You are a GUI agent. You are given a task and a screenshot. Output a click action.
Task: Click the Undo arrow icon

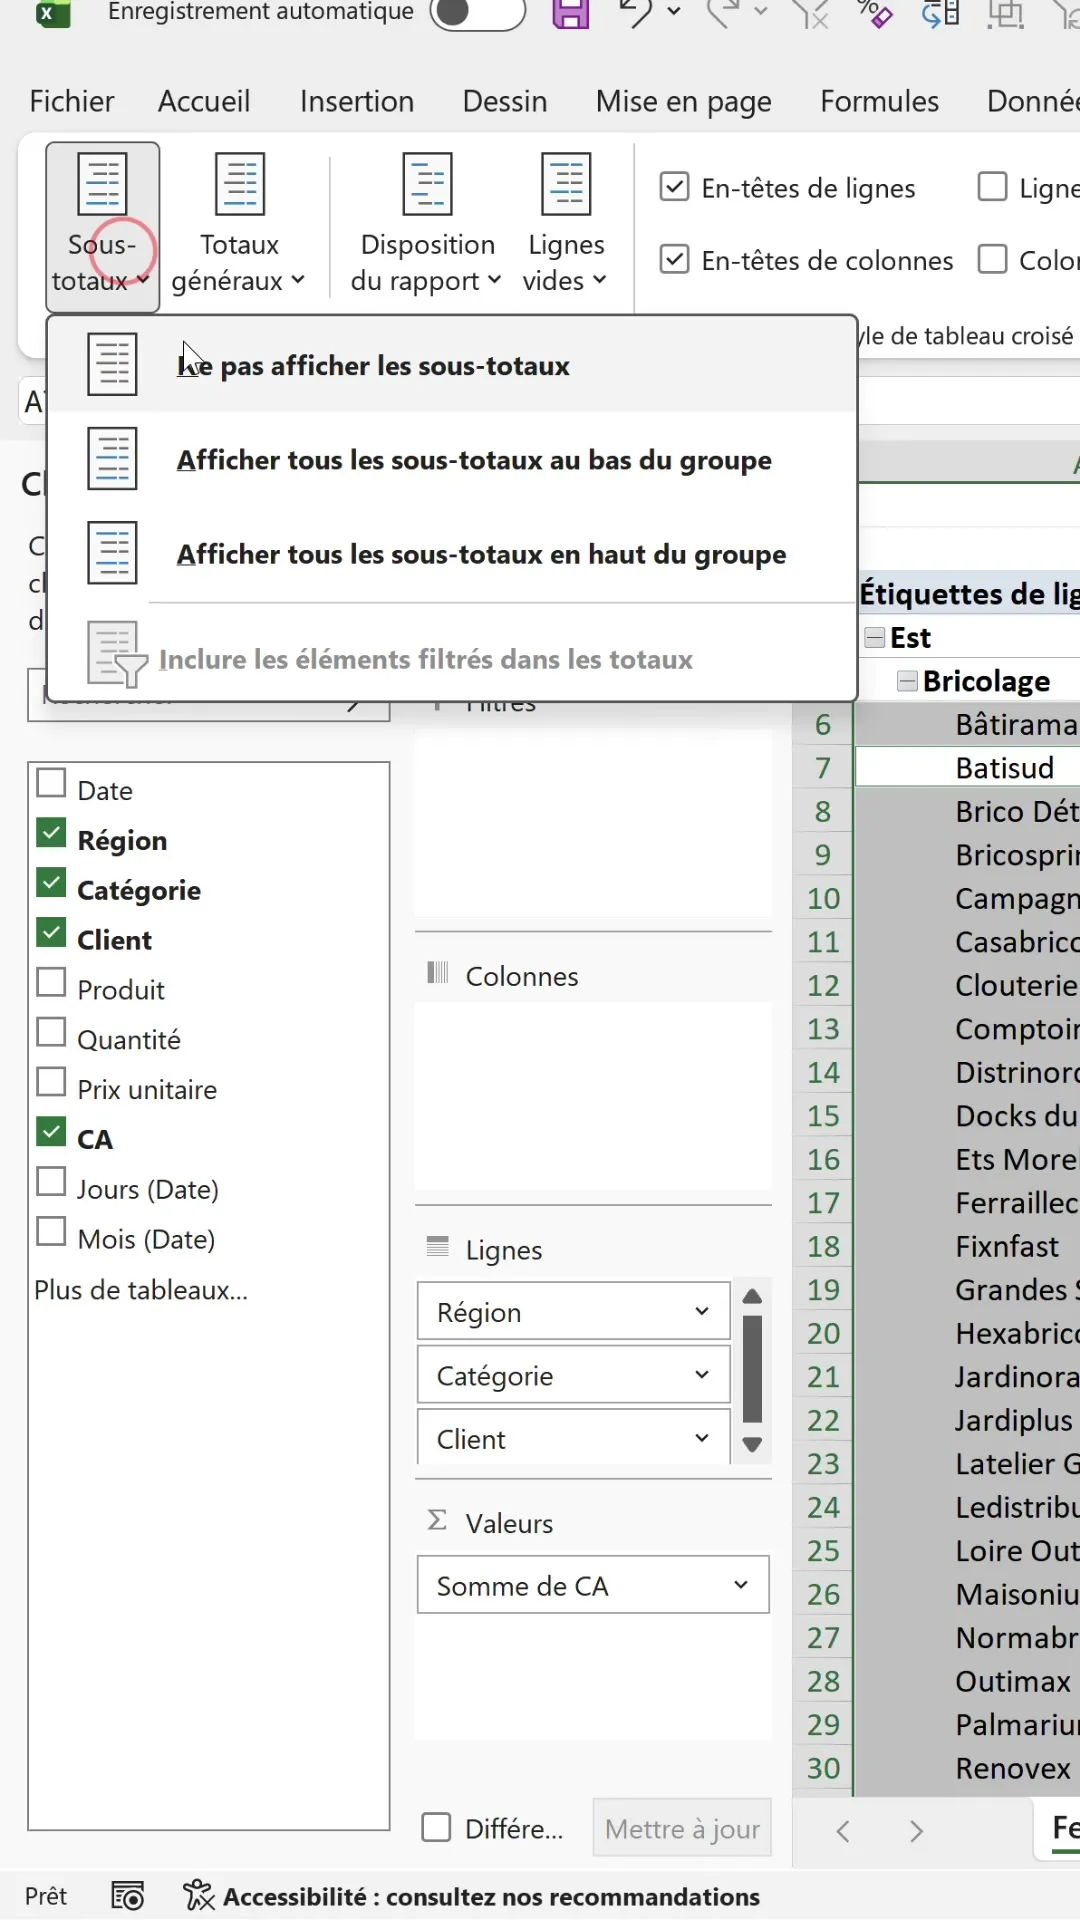pyautogui.click(x=634, y=13)
